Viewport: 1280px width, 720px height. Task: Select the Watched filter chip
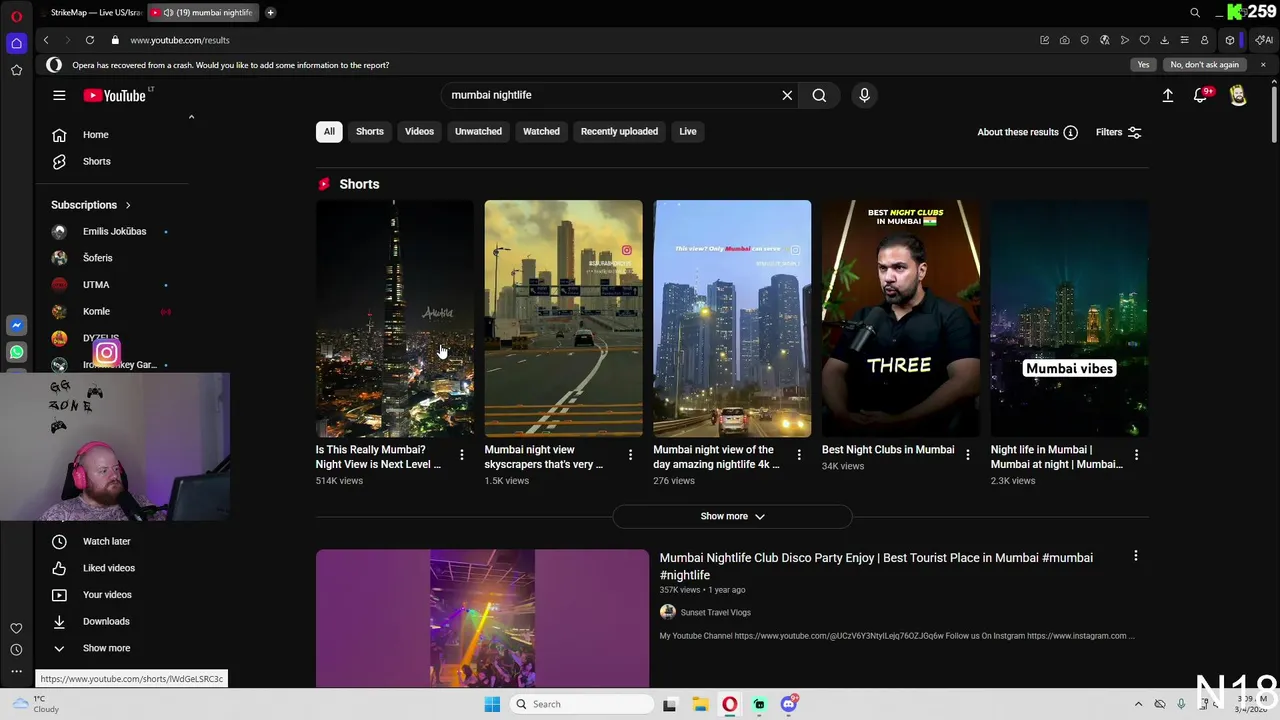(x=541, y=131)
